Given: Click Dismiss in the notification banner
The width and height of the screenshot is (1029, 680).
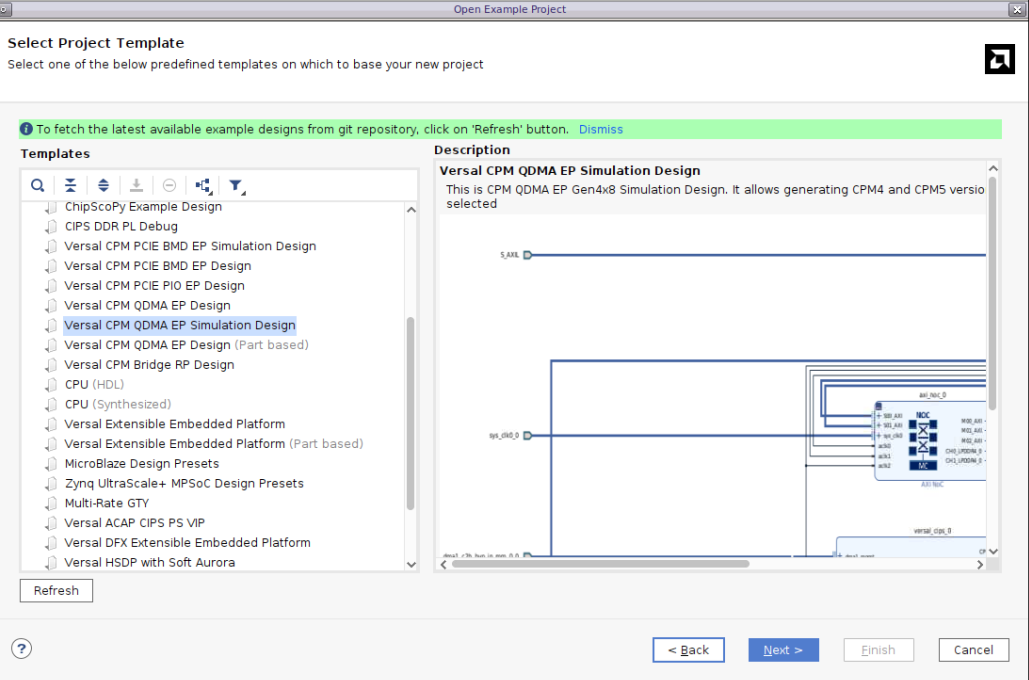Looking at the screenshot, I should 600,129.
